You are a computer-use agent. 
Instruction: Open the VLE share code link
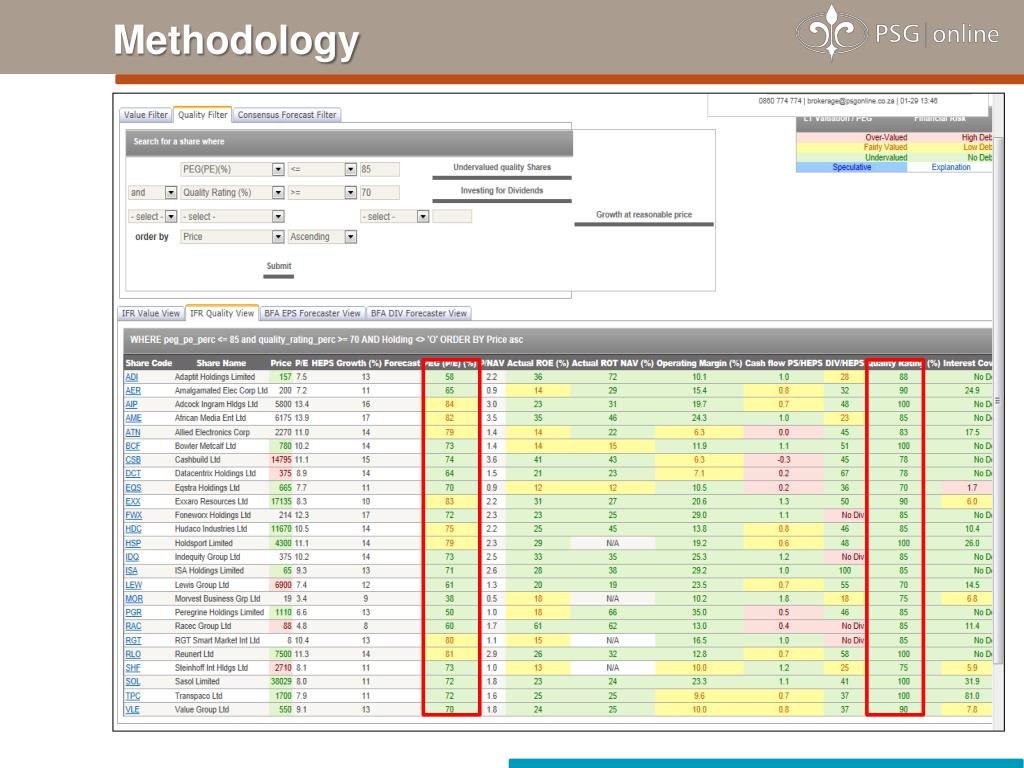pyautogui.click(x=132, y=710)
